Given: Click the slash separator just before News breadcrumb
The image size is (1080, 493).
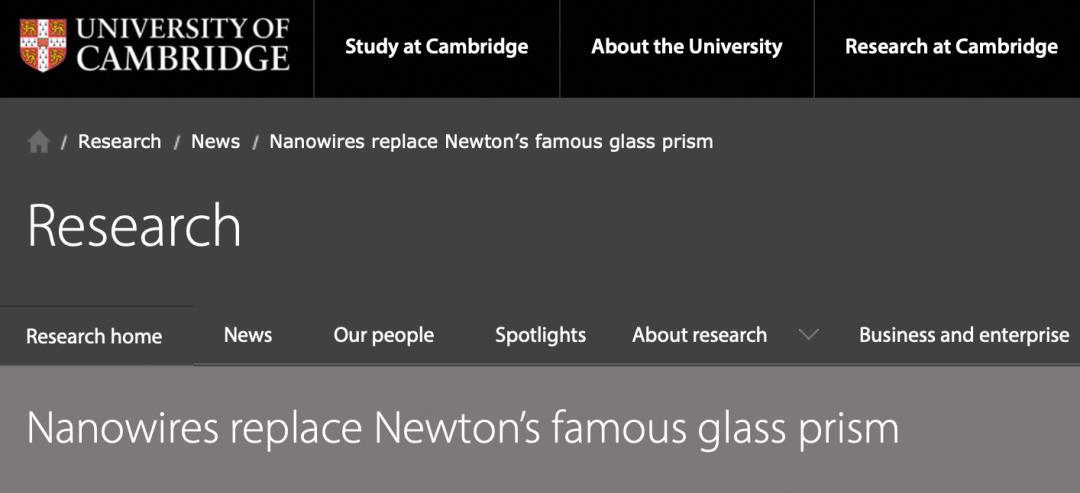Looking at the screenshot, I should (177, 142).
